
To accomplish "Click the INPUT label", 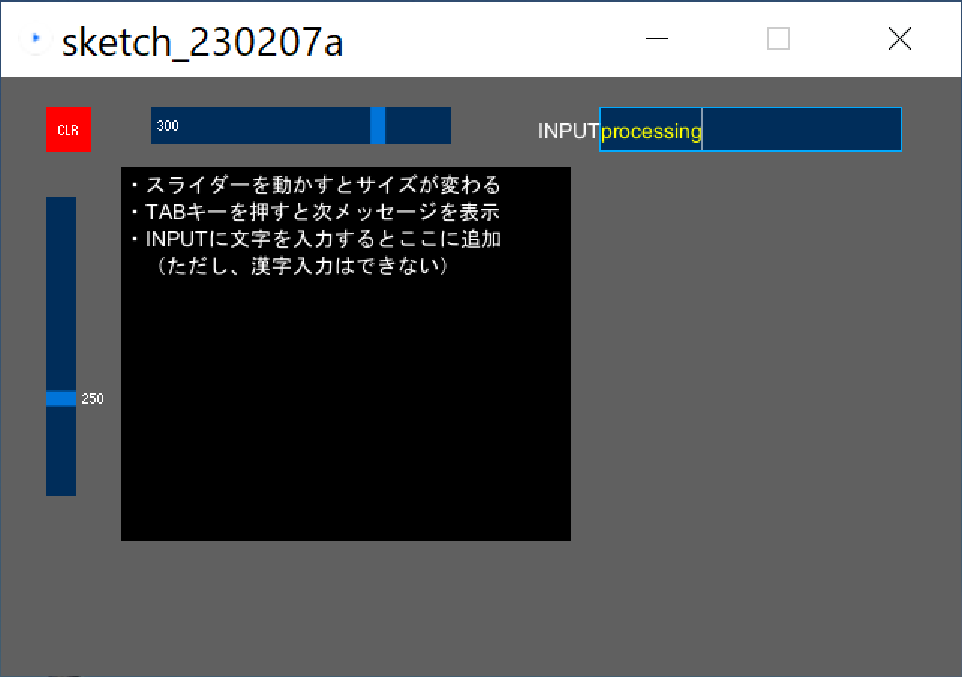I will (x=567, y=131).
